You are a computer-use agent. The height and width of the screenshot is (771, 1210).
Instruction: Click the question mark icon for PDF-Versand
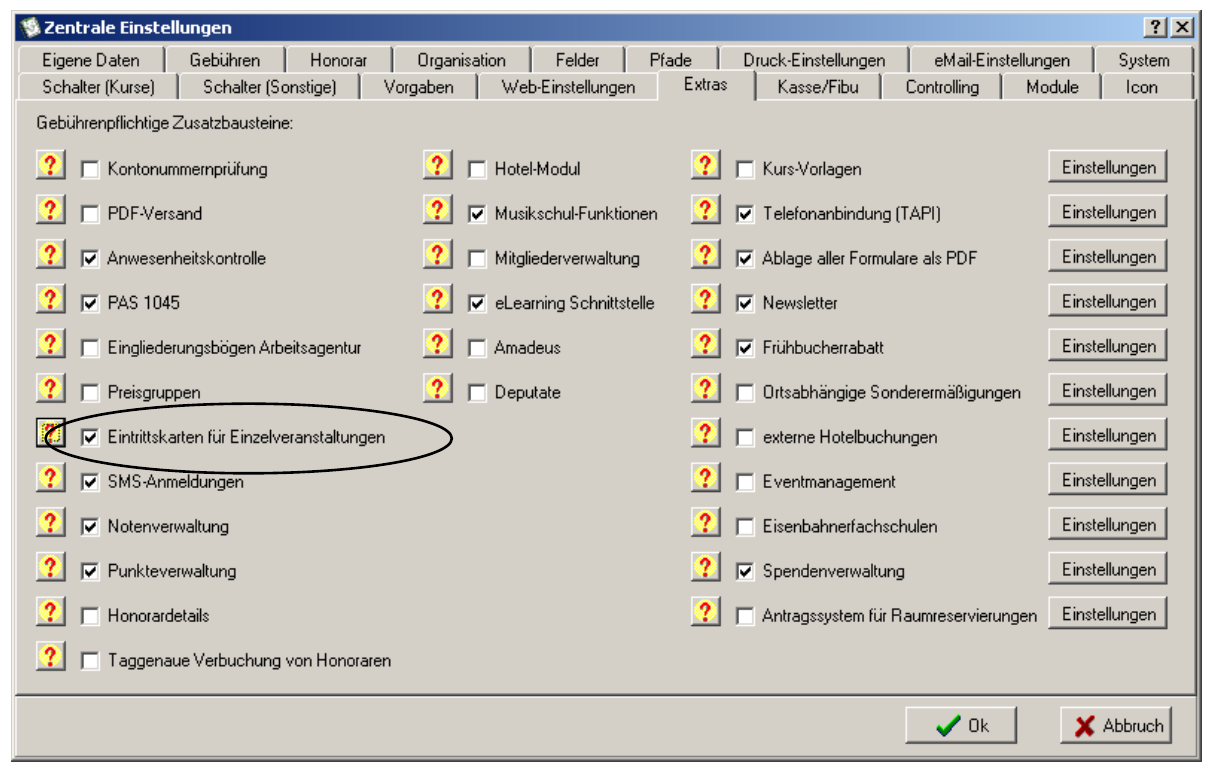tap(50, 210)
